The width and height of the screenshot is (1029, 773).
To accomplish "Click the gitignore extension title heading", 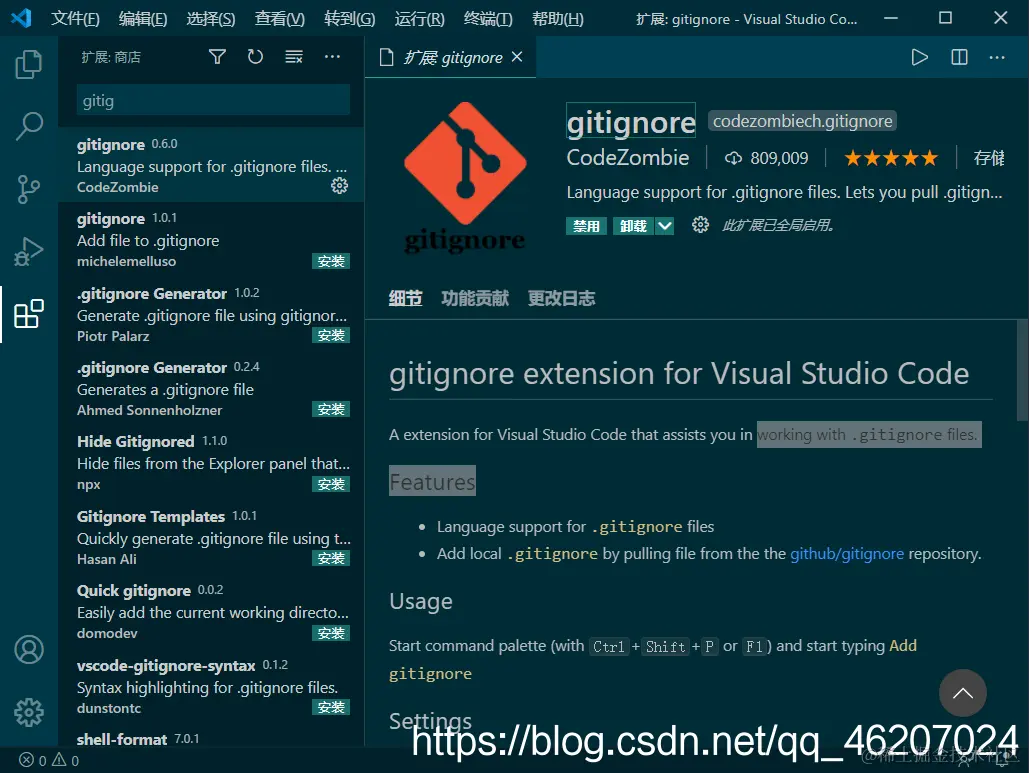I will [x=631, y=122].
